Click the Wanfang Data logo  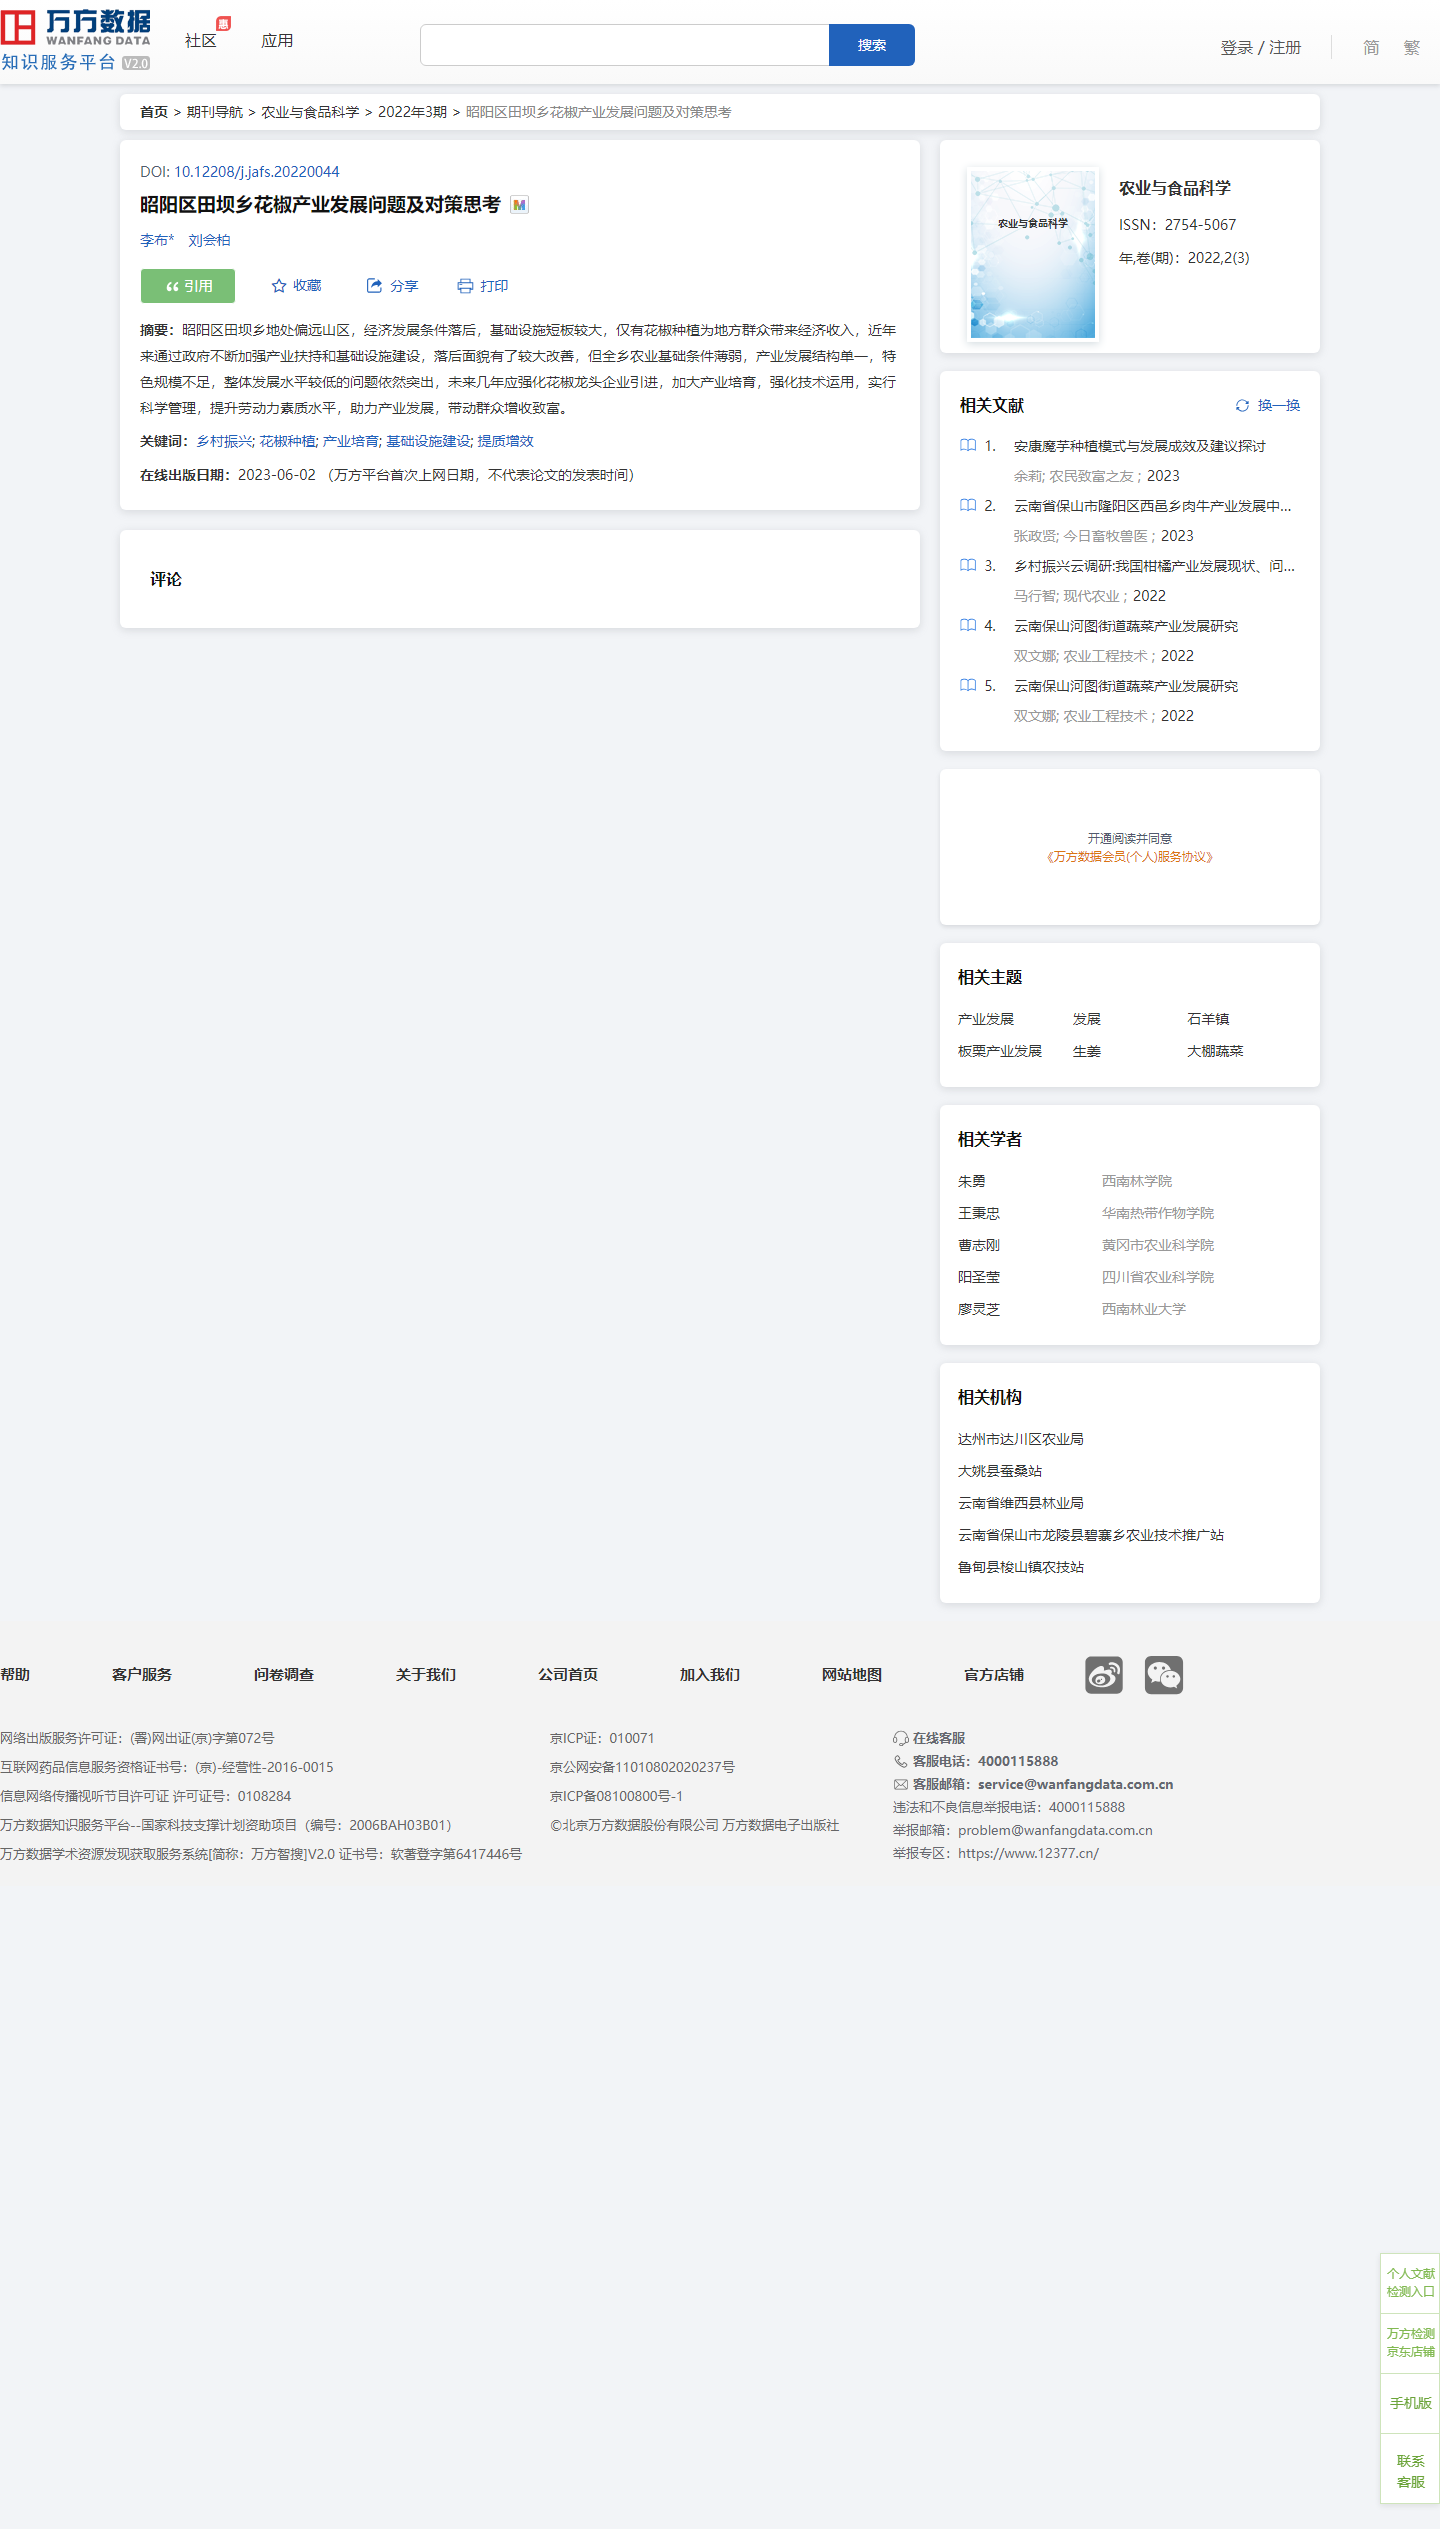[76, 40]
